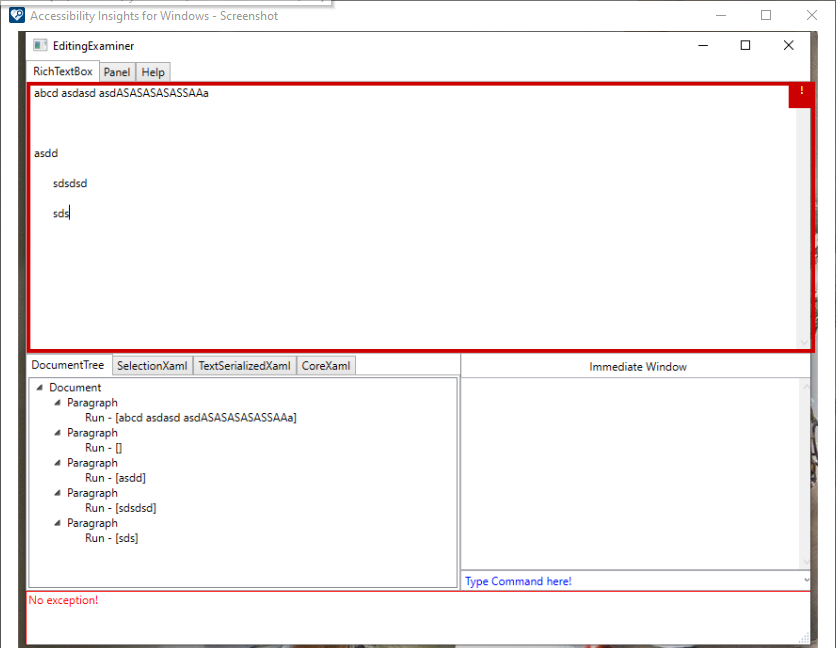The height and width of the screenshot is (648, 836).
Task: Click the Accessibility Insights logo icon
Action: (16, 15)
